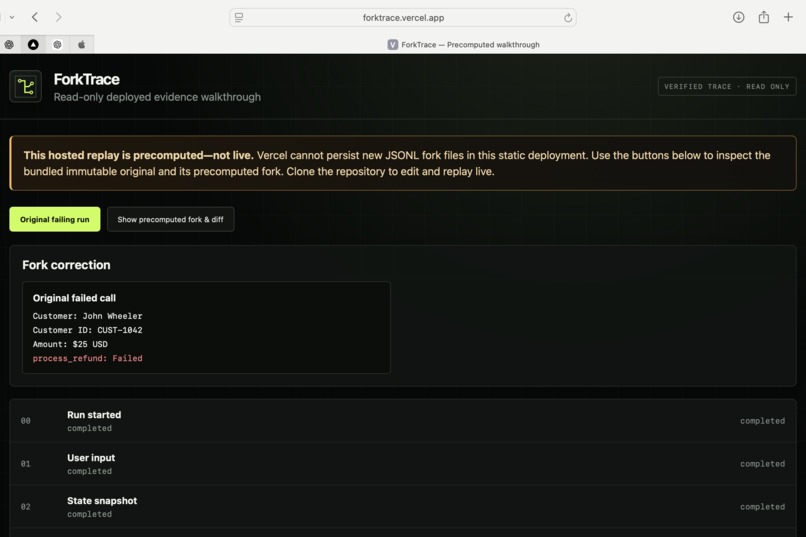Viewport: 806px width, 537px height.
Task: Click completed status at right of State snapshot
Action: click(762, 507)
